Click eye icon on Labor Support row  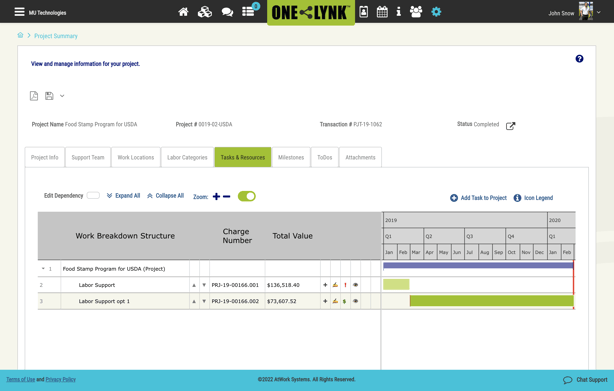pos(355,285)
